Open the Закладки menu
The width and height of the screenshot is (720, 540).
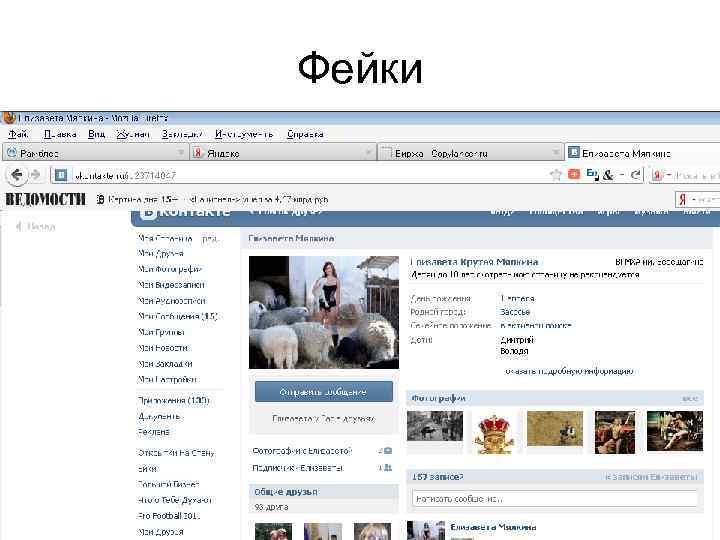tap(182, 134)
